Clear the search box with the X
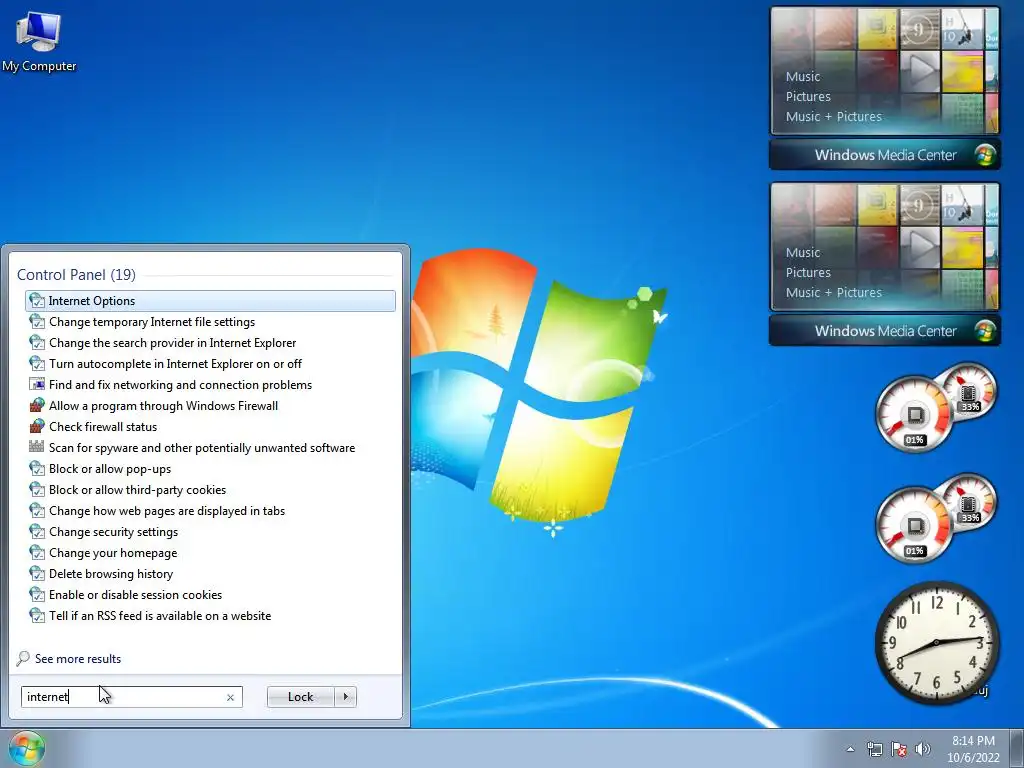Image resolution: width=1024 pixels, height=768 pixels. pyautogui.click(x=231, y=697)
